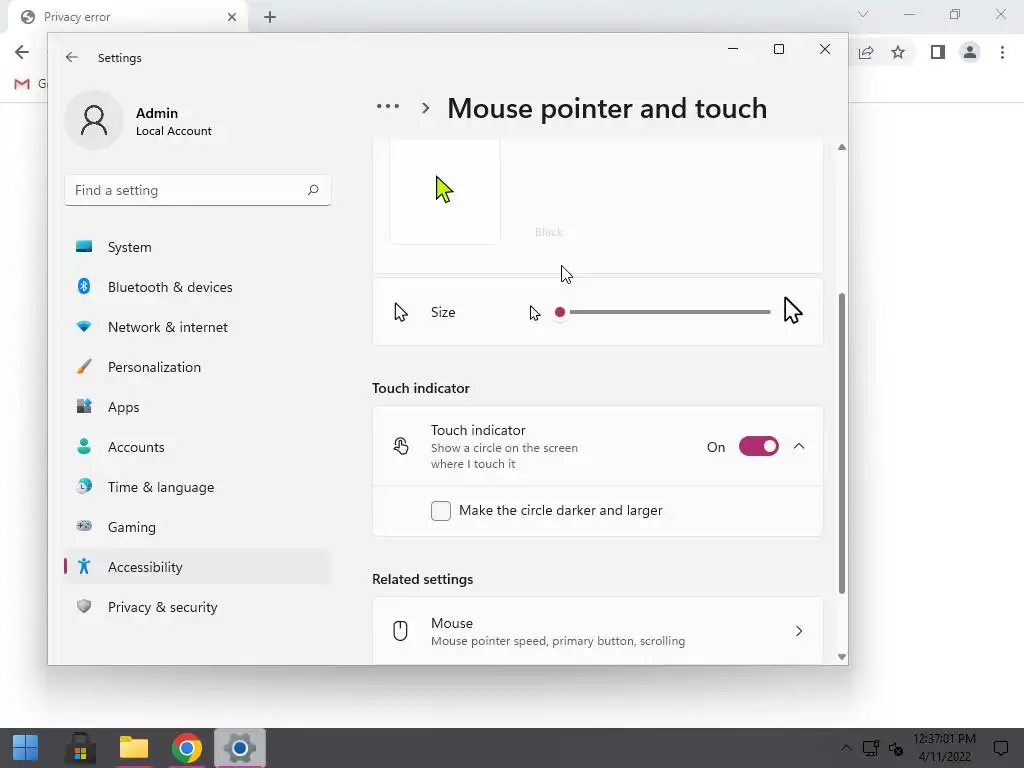Open System settings category

click(197, 247)
